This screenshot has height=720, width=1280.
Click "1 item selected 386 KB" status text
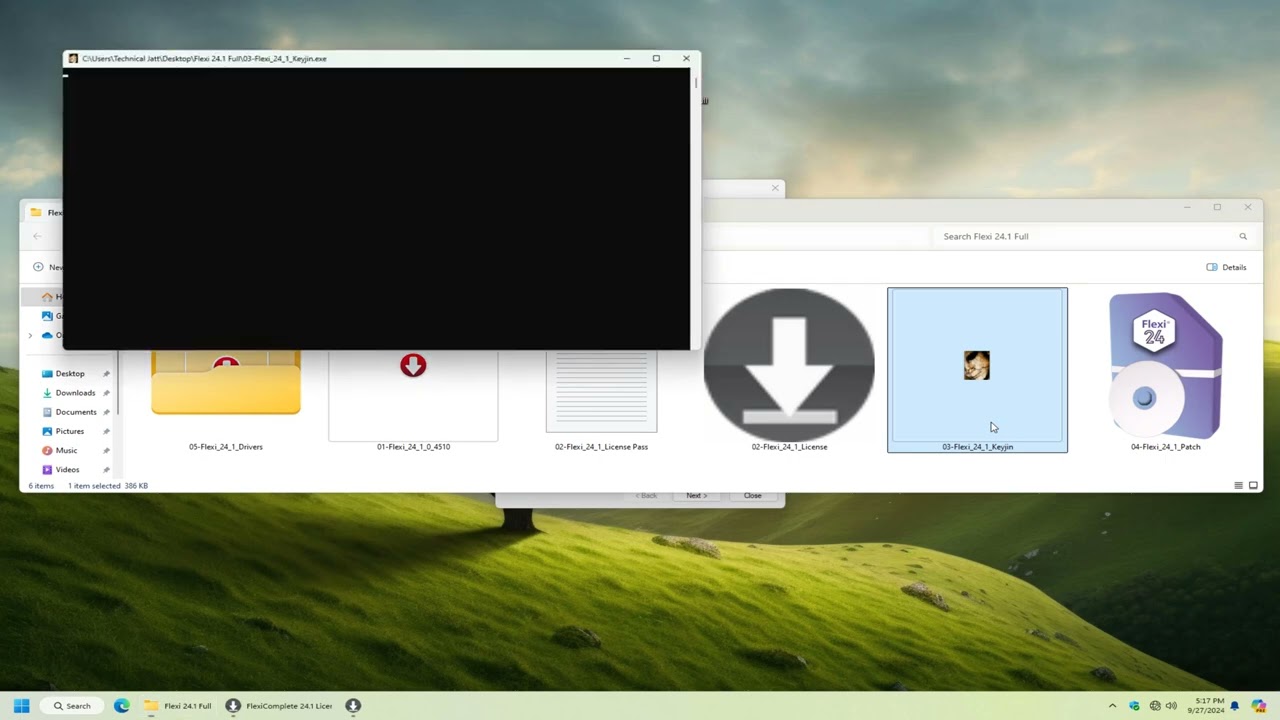108,486
